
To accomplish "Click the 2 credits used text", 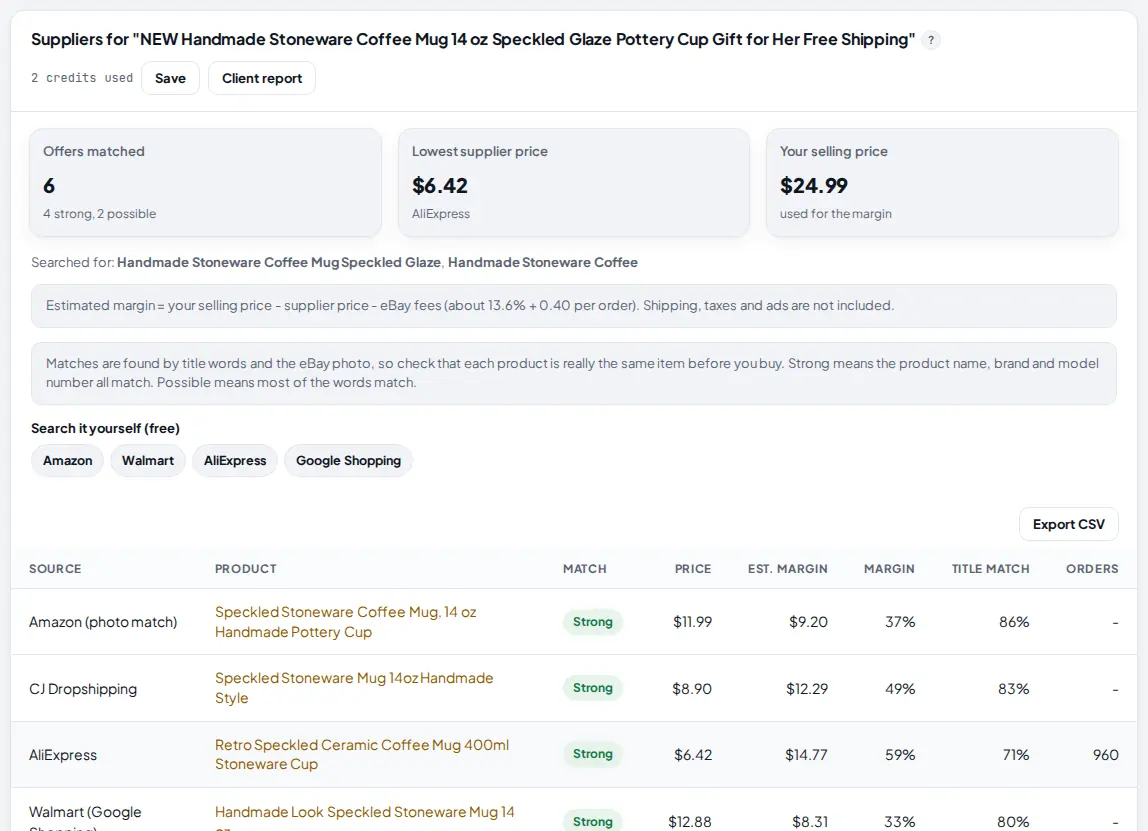I will pos(82,78).
